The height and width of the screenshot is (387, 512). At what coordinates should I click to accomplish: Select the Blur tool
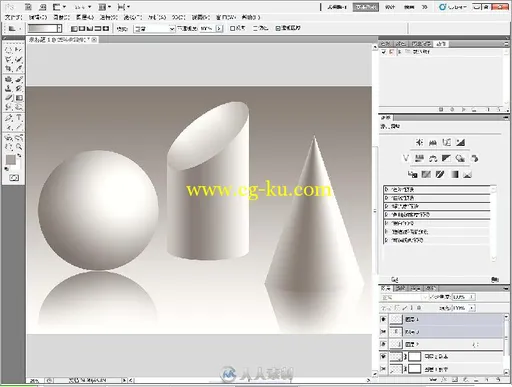click(x=9, y=107)
